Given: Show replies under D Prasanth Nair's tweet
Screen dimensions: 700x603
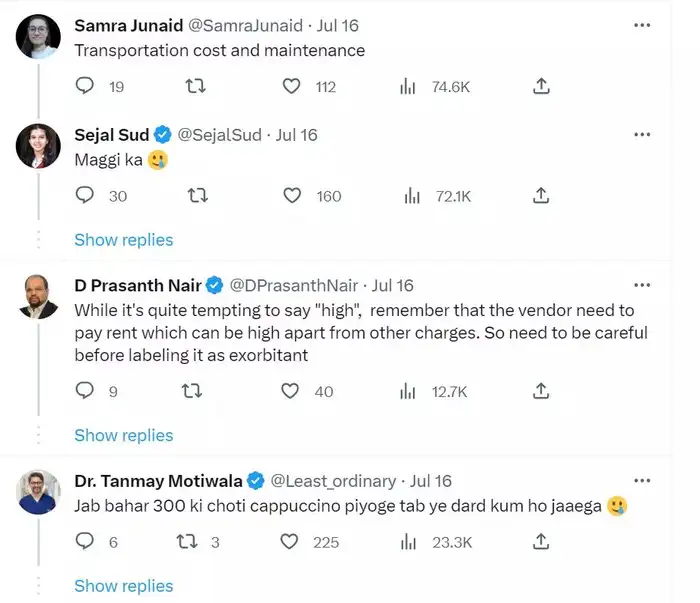Looking at the screenshot, I should click(x=124, y=435).
